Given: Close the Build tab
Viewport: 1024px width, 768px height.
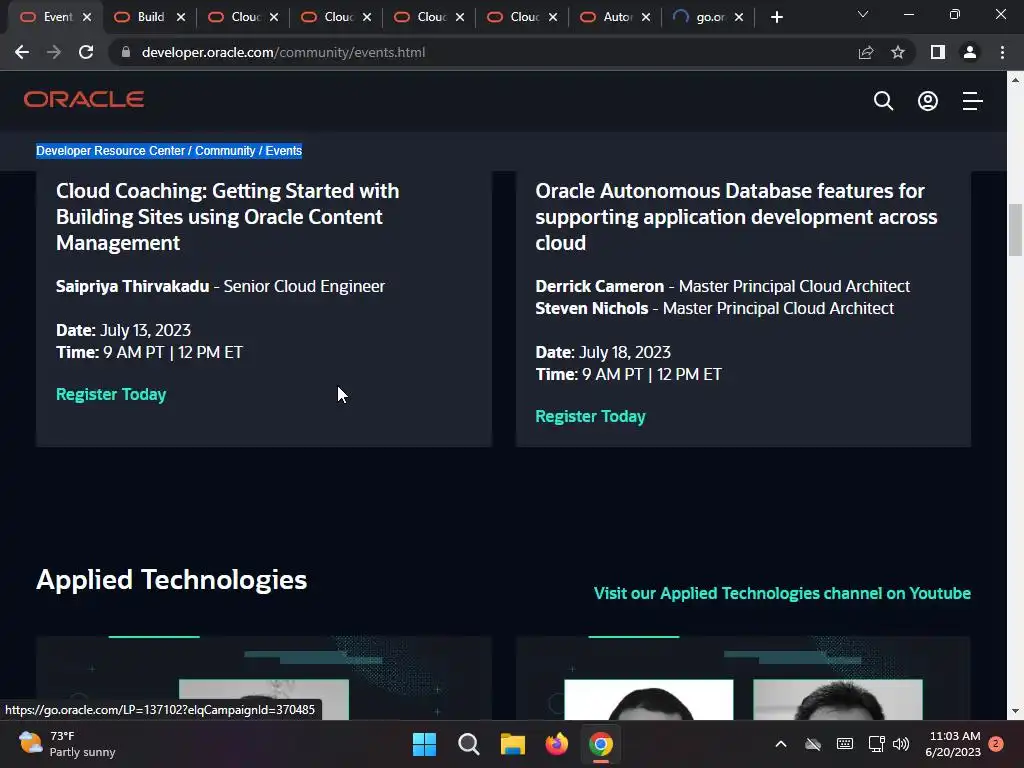Looking at the screenshot, I should click(x=181, y=17).
